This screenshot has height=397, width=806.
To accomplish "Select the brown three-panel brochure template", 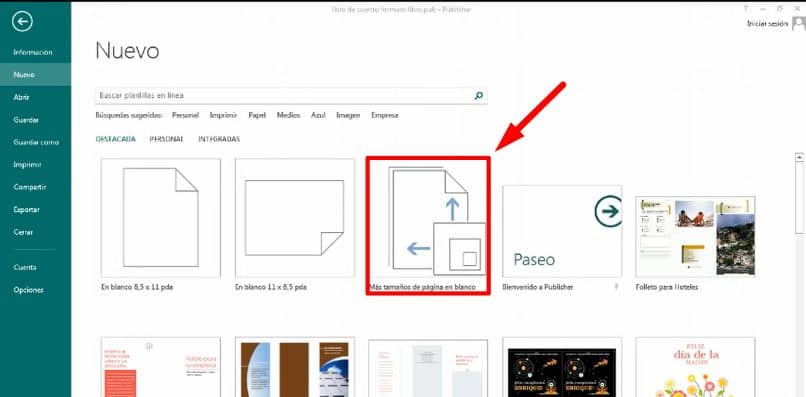I will pos(295,367).
